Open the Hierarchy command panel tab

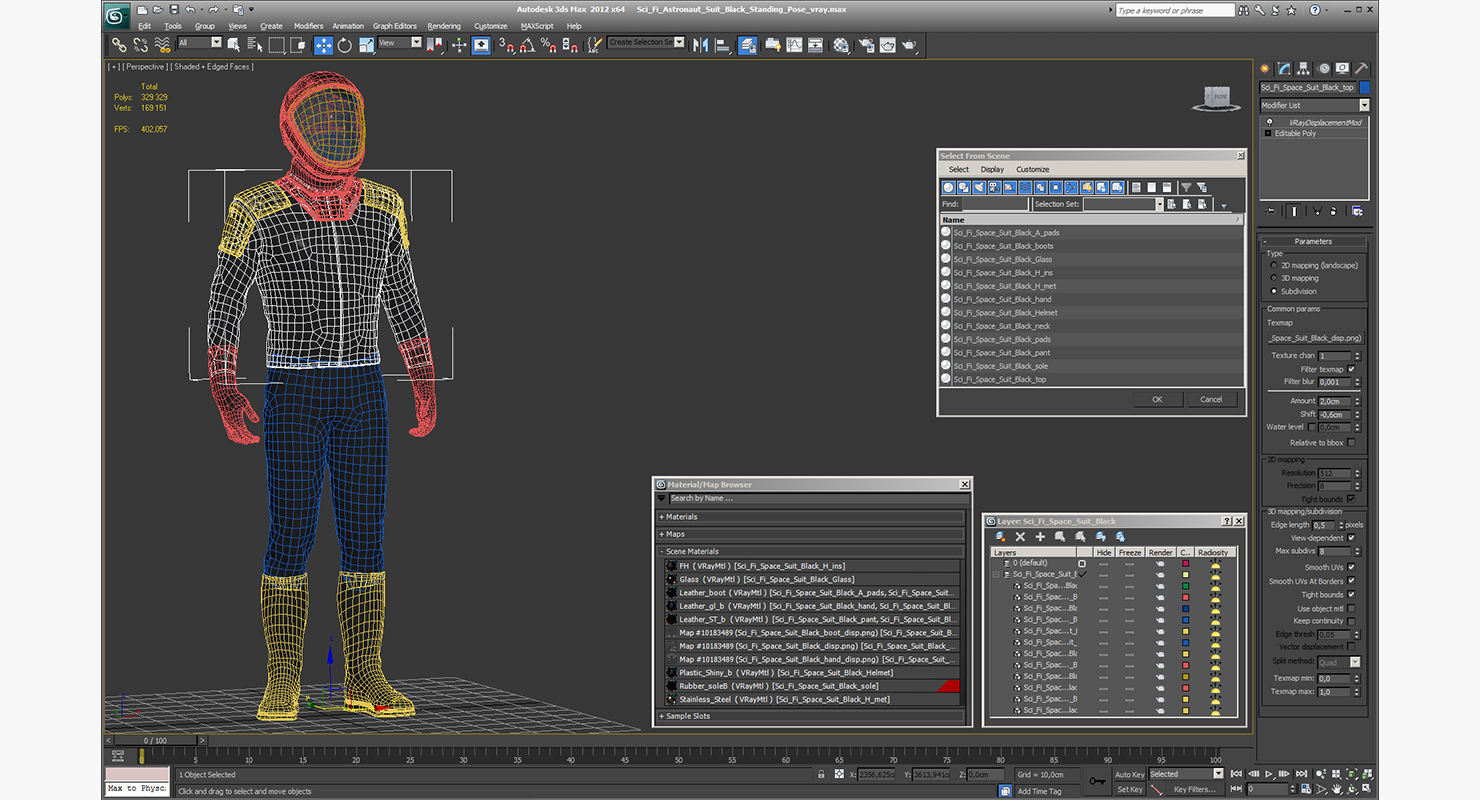point(1304,69)
